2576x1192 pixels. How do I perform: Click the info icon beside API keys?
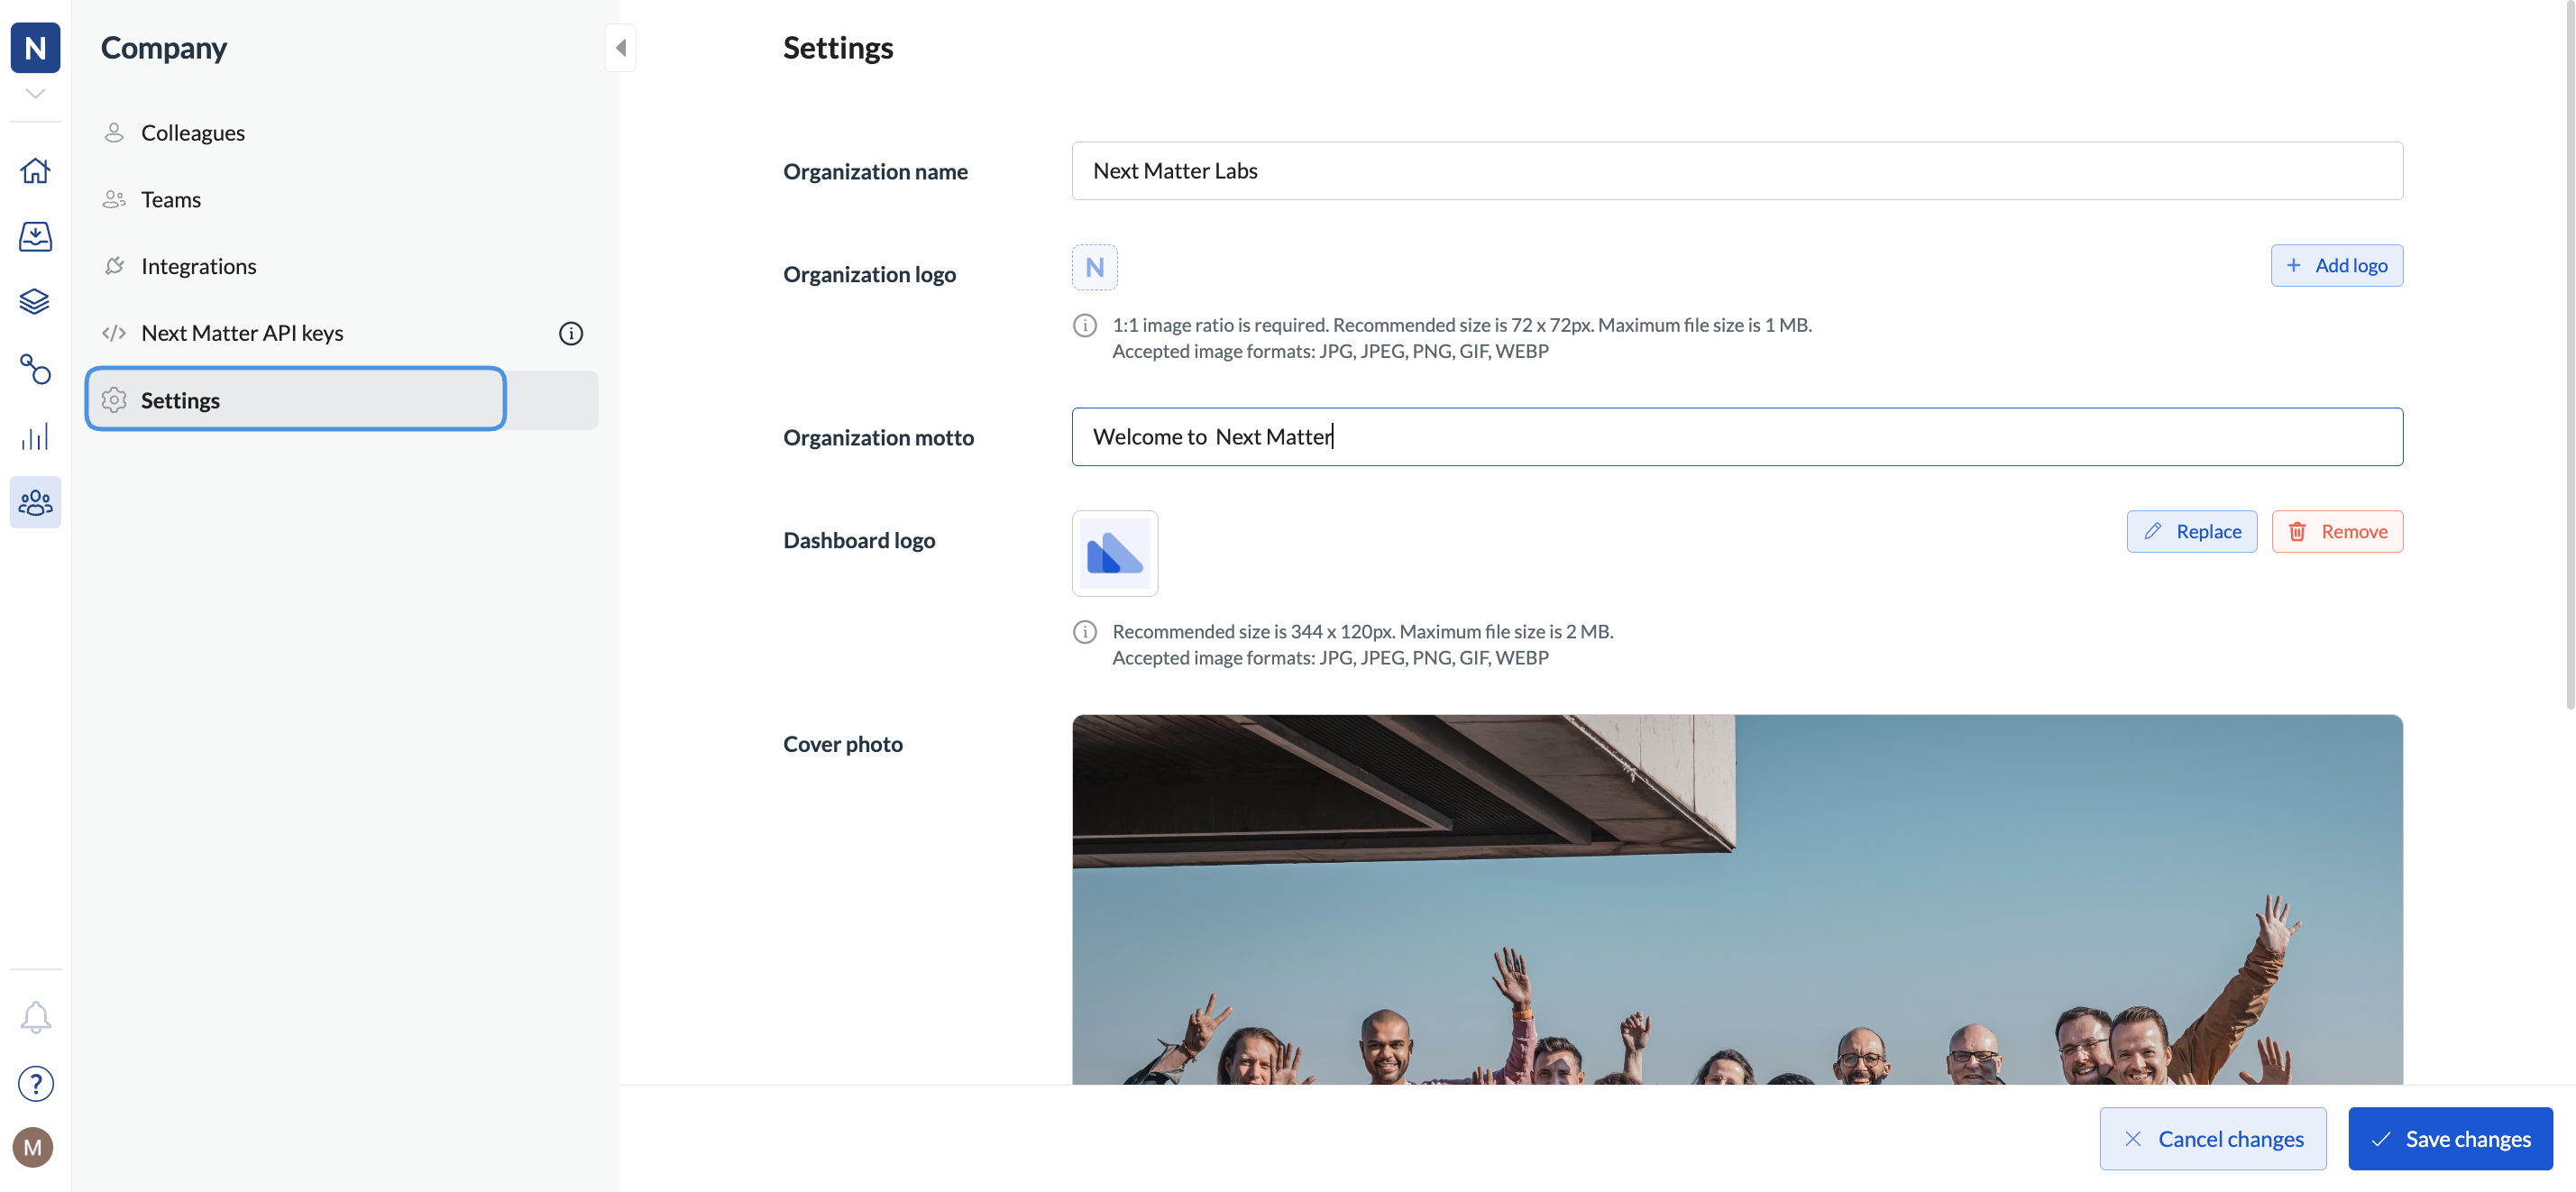[x=570, y=333]
